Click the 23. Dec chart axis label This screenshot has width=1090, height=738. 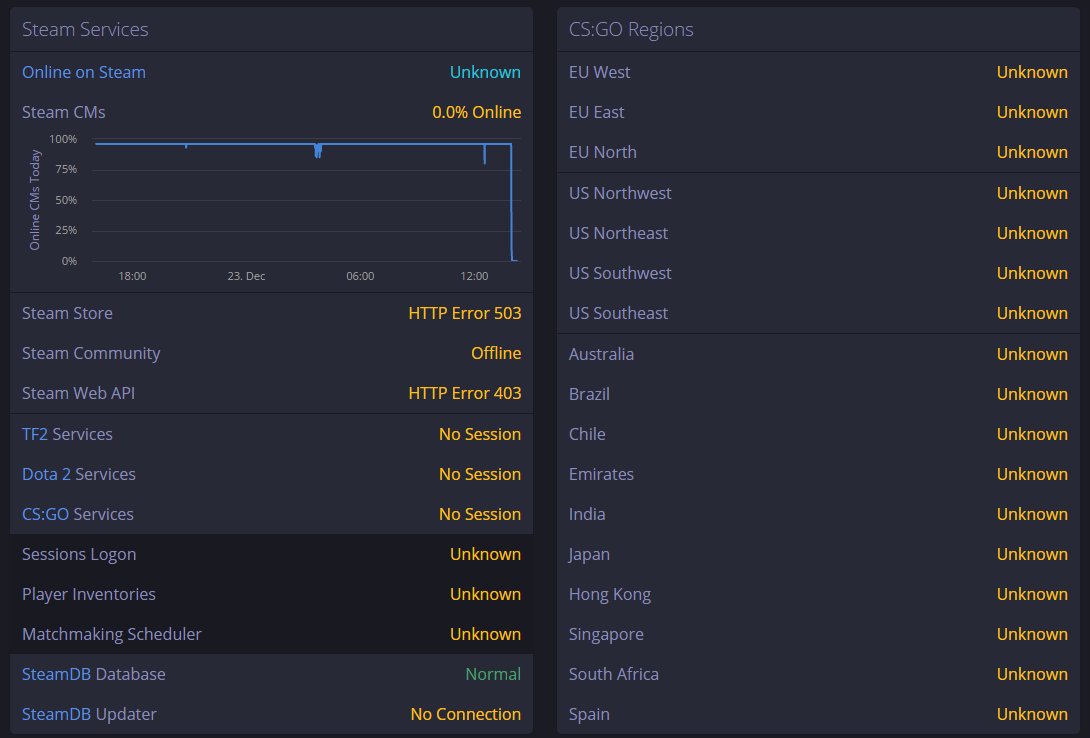[246, 277]
